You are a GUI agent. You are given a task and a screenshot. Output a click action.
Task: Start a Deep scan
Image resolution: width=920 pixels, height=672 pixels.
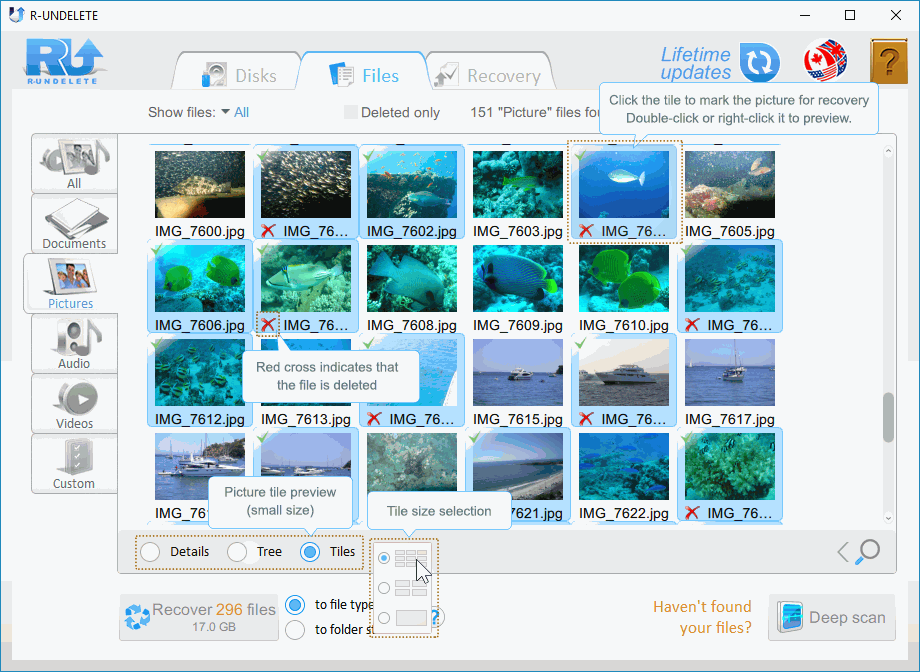831,617
